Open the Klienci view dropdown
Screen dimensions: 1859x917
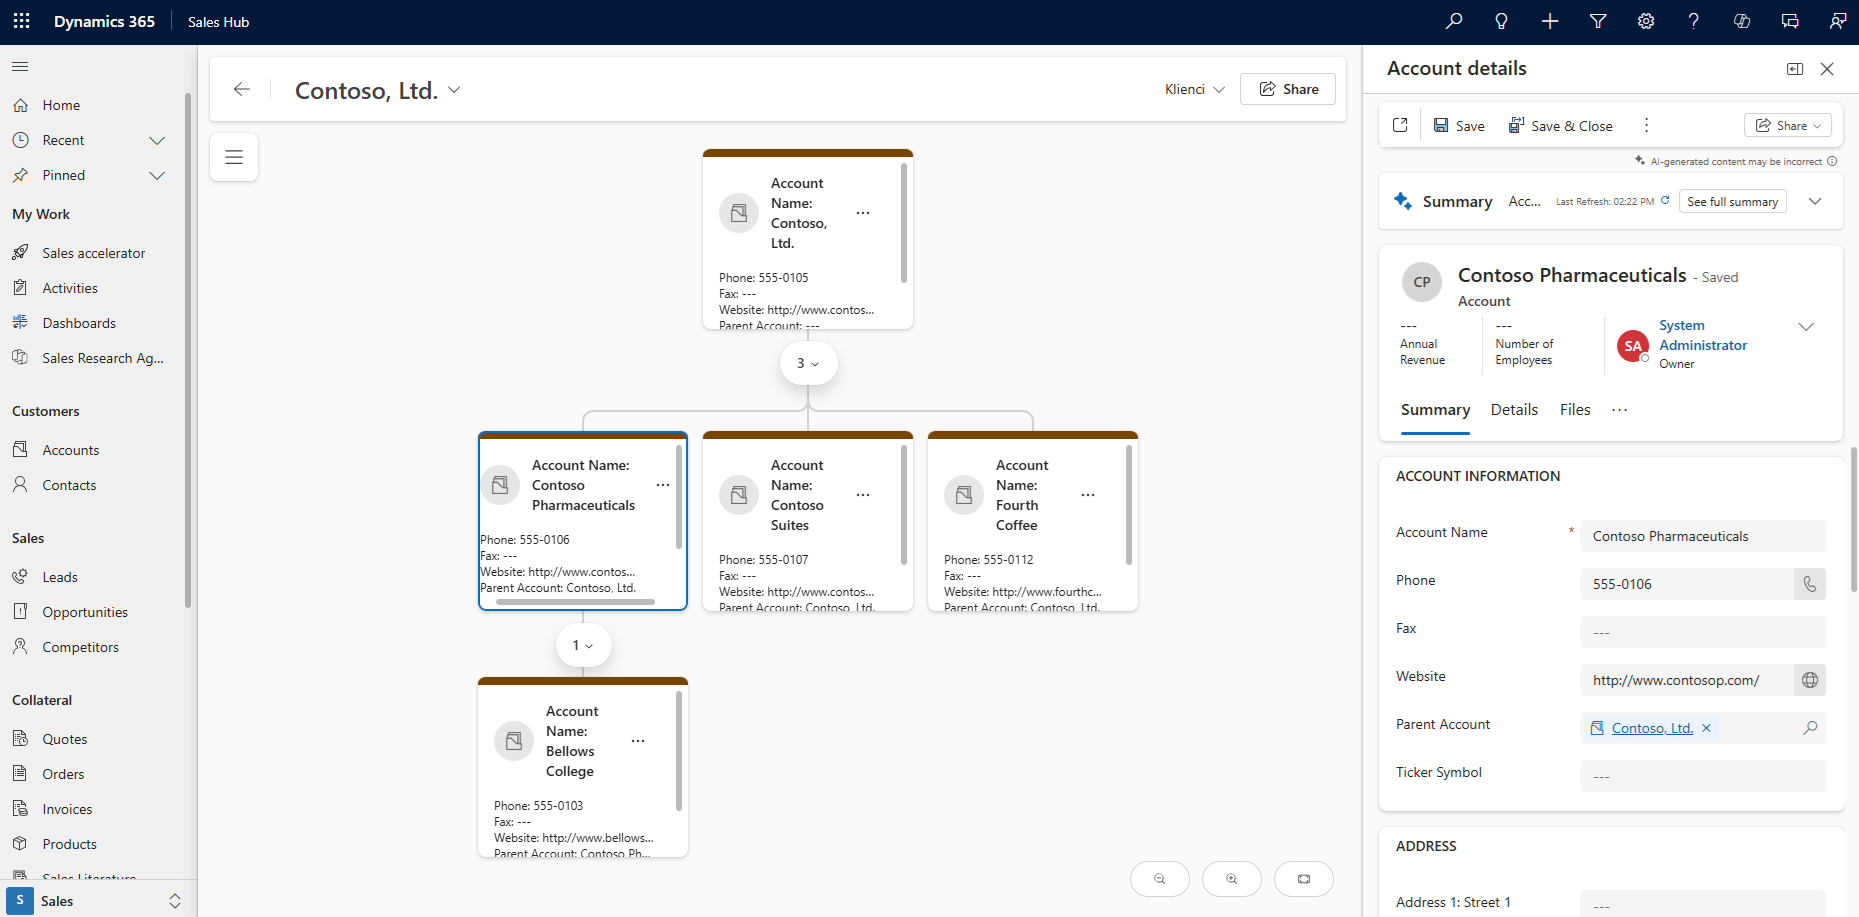point(1195,89)
